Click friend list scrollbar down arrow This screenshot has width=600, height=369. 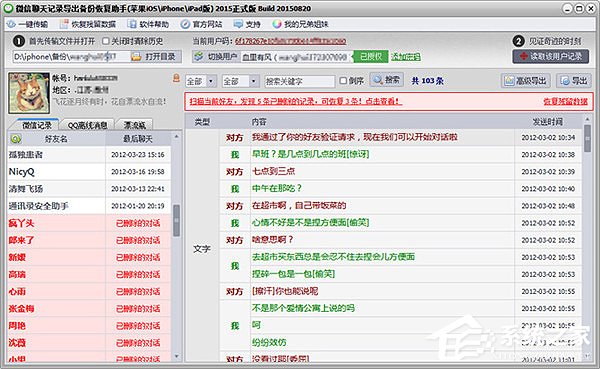176,356
